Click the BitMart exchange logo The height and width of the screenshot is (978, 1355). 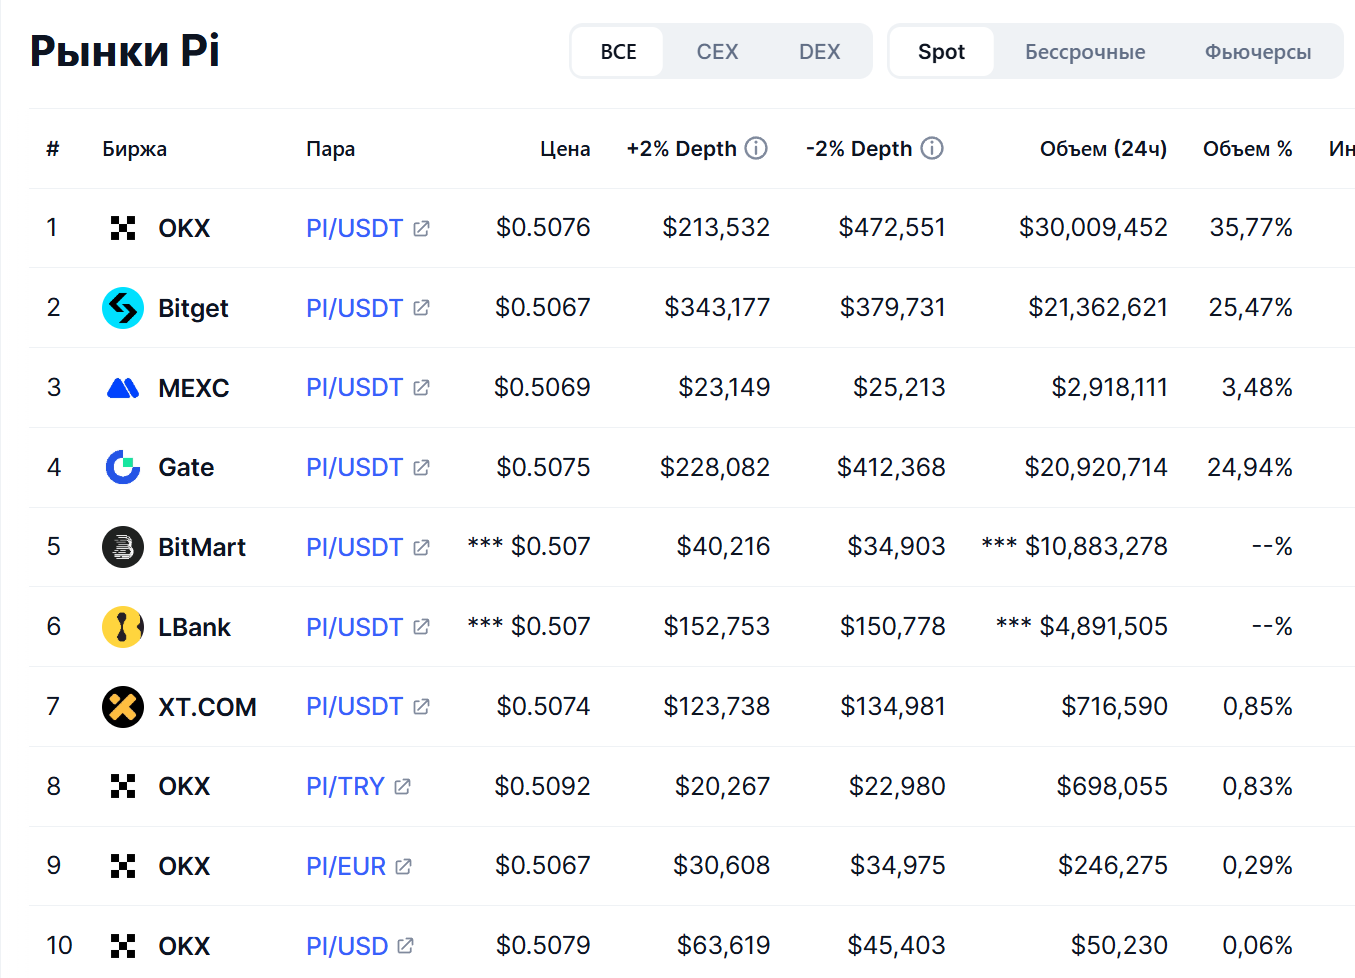[123, 547]
